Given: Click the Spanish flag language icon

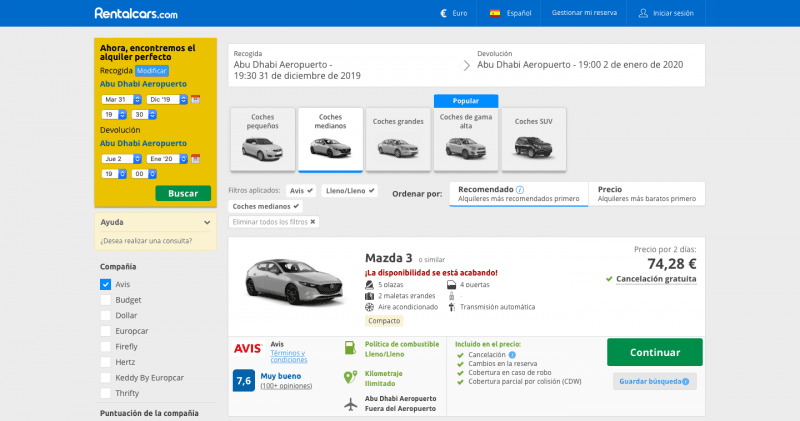Looking at the screenshot, I should [494, 13].
